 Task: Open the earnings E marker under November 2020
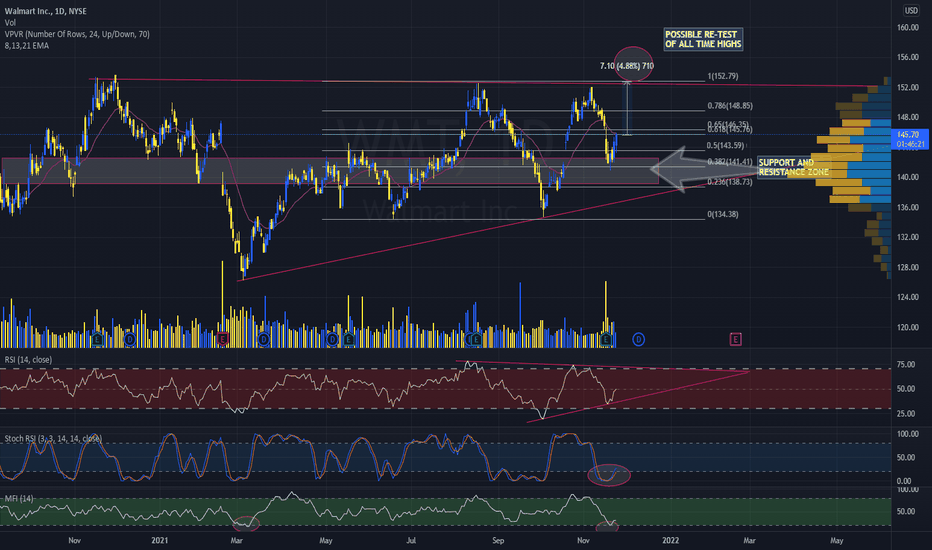[97, 340]
